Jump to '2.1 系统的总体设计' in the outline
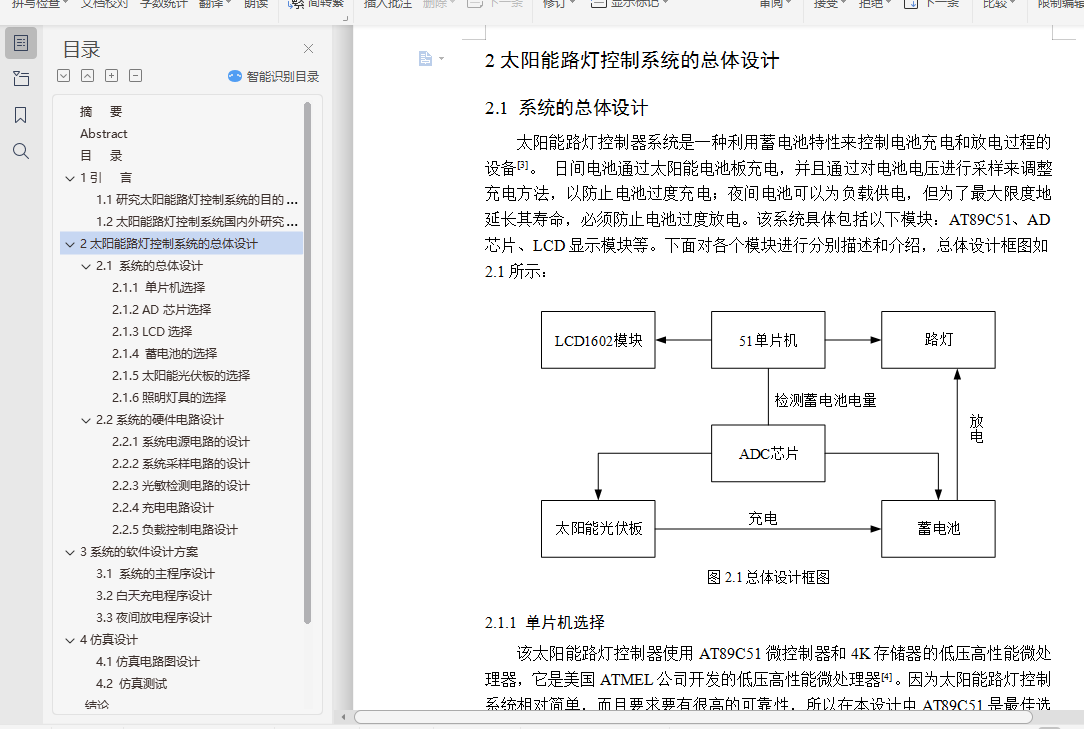 [149, 266]
